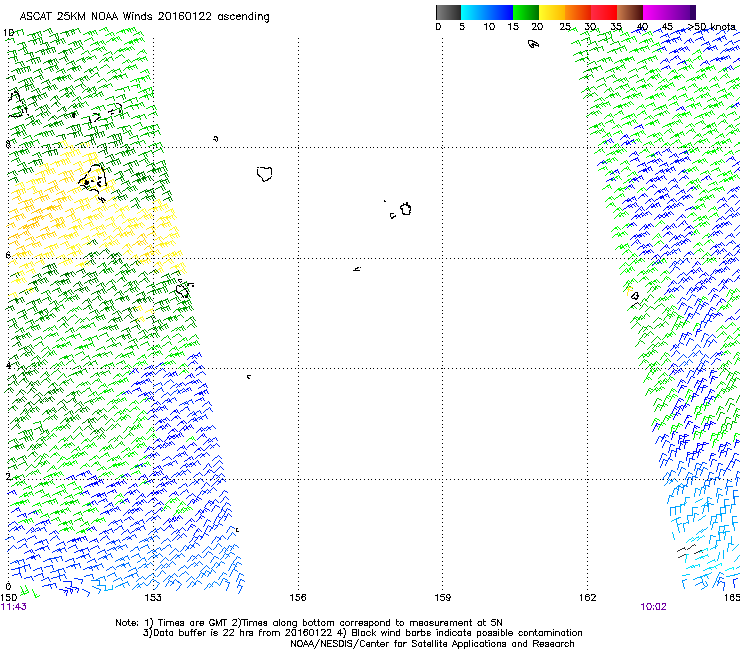Click the '35' label under color bar
The width and height of the screenshot is (740, 650).
click(x=616, y=27)
